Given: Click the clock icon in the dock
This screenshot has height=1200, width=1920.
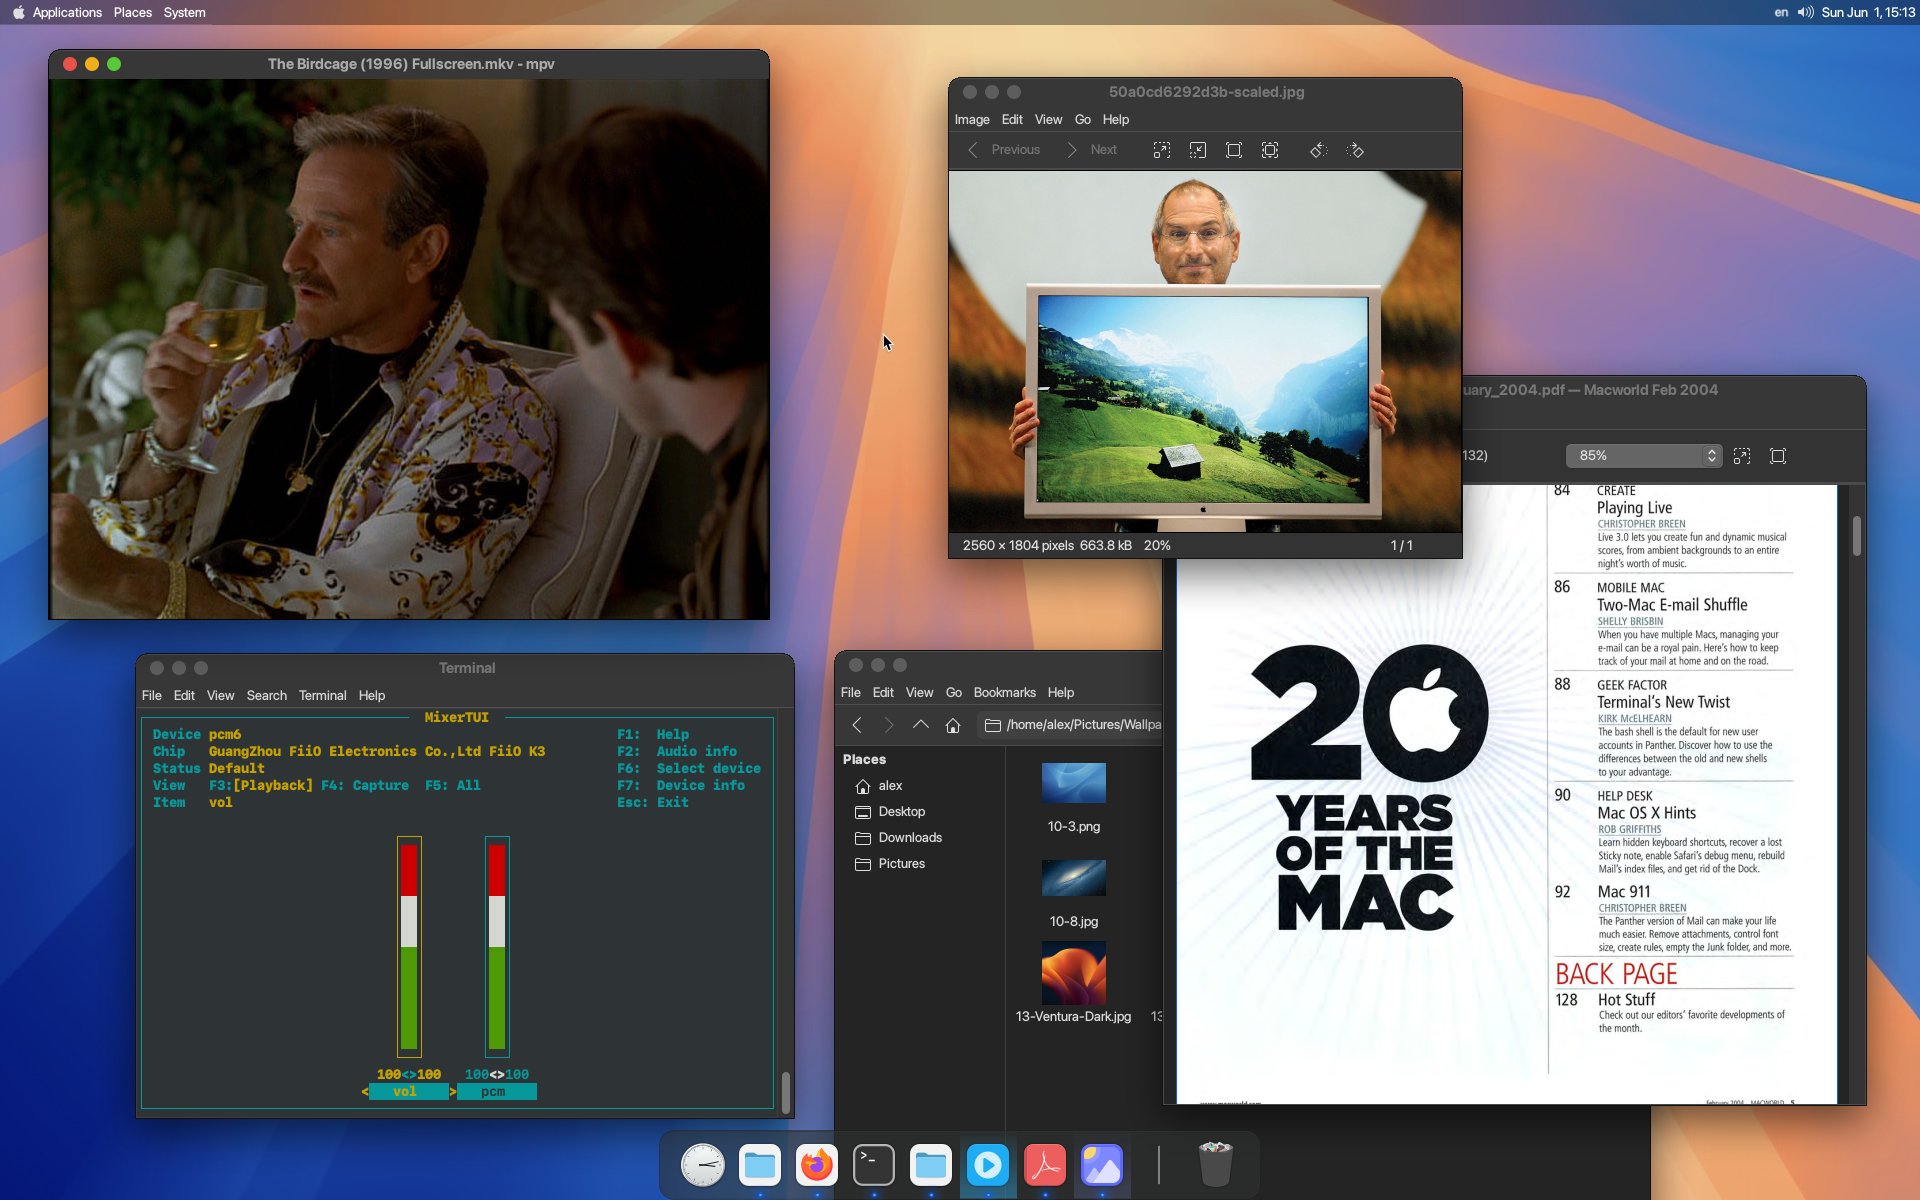Looking at the screenshot, I should 702,1165.
